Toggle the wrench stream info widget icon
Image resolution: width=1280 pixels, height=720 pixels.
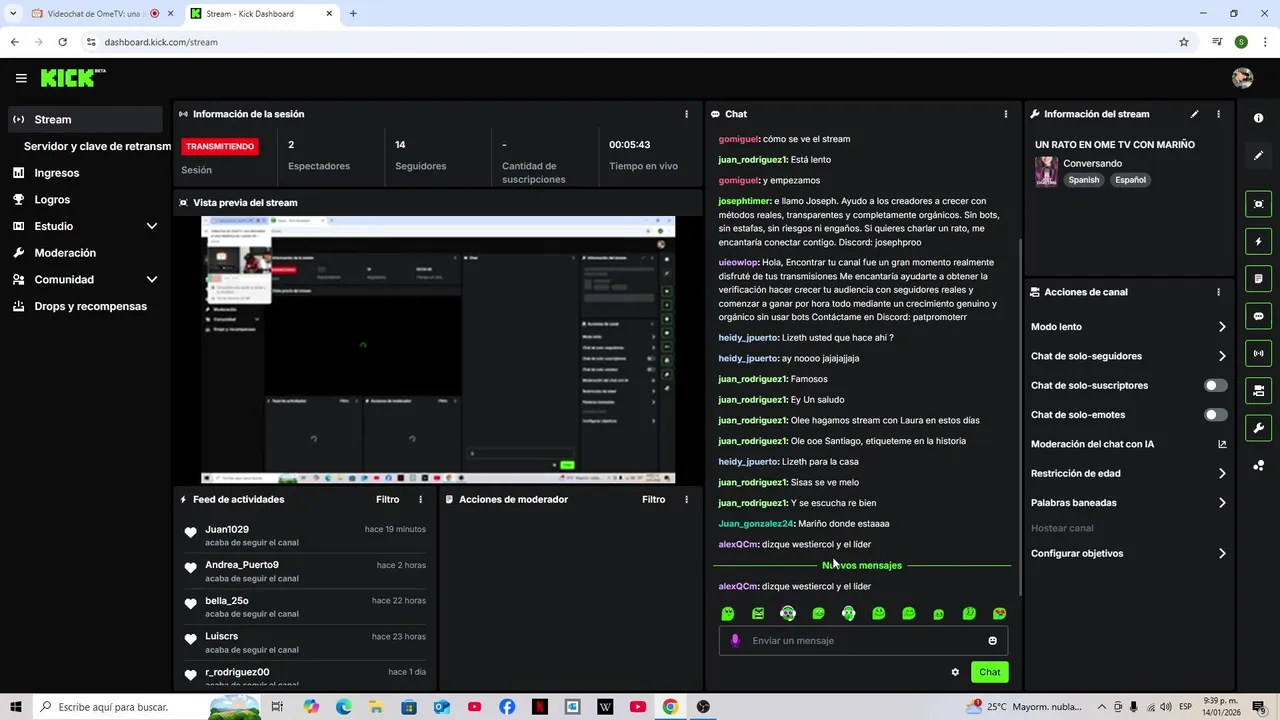click(x=1258, y=428)
